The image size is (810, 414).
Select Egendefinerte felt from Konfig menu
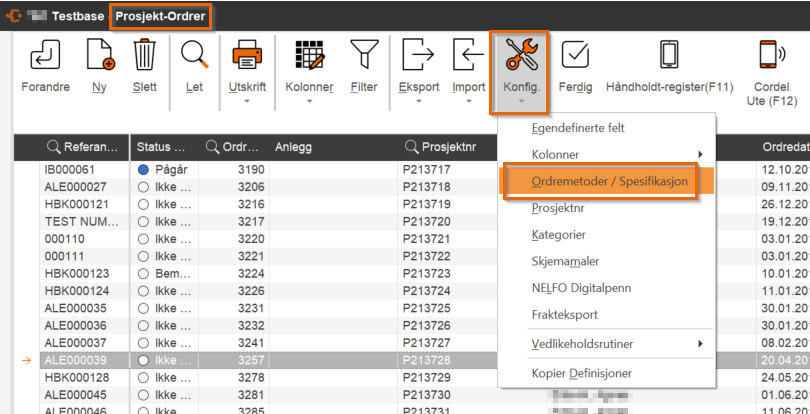pyautogui.click(x=578, y=128)
